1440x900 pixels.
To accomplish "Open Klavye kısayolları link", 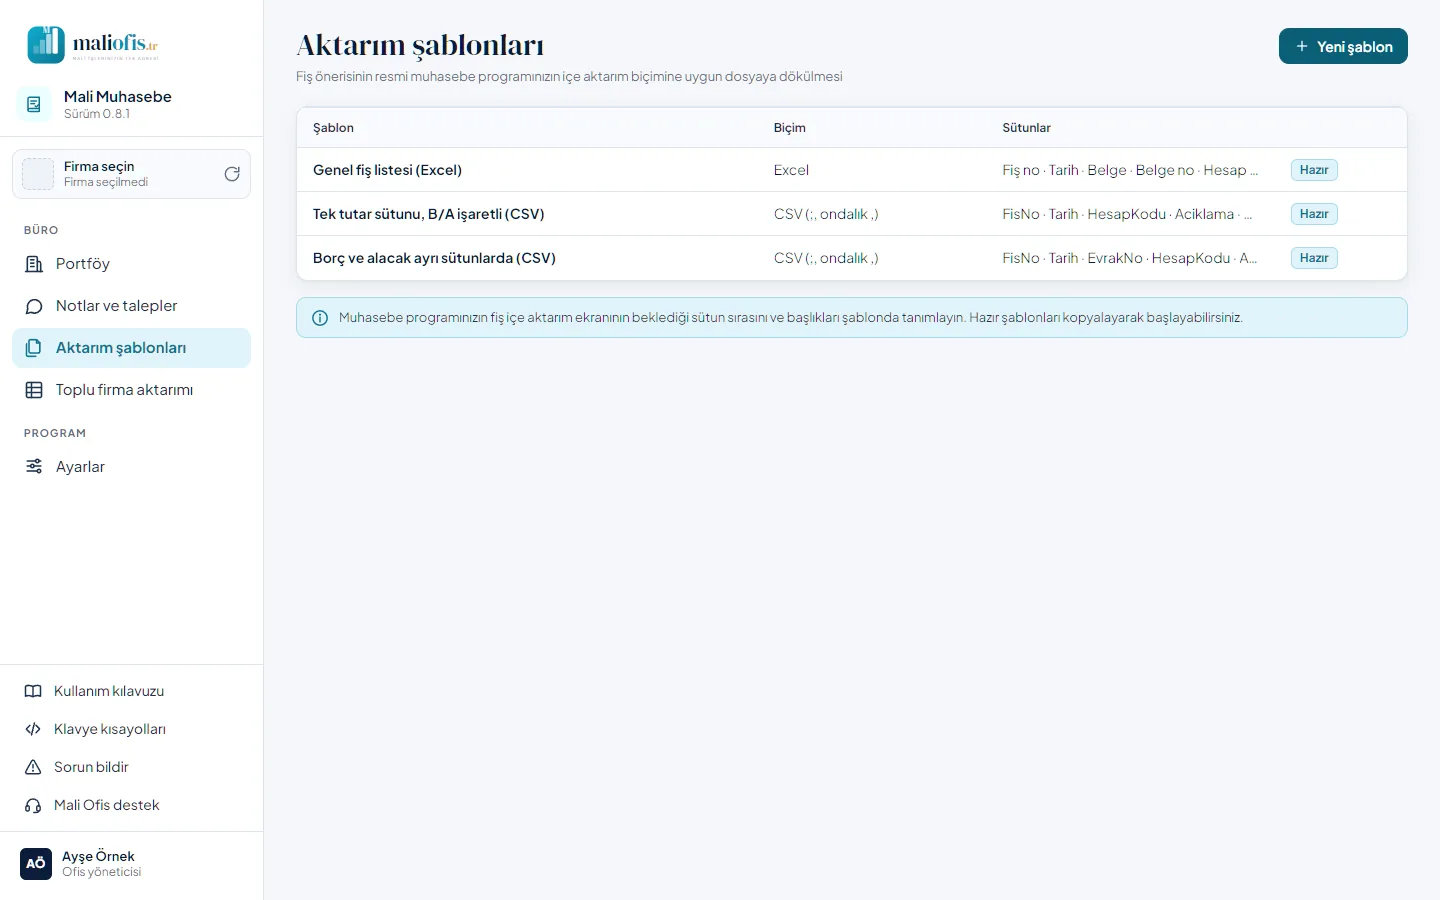I will pyautogui.click(x=131, y=729).
